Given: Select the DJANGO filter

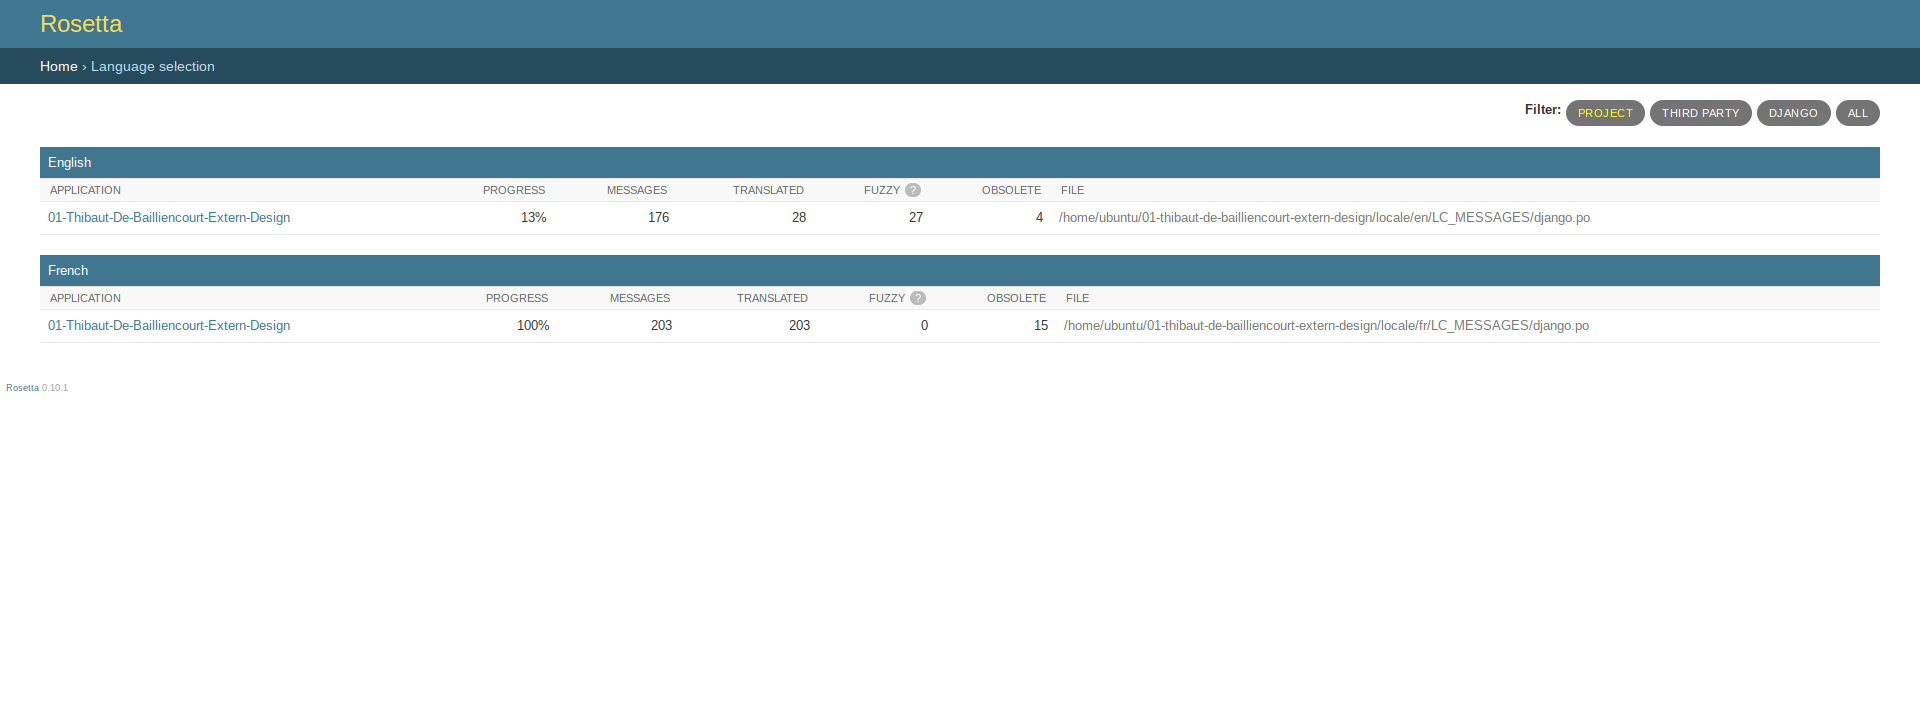Looking at the screenshot, I should point(1793,113).
